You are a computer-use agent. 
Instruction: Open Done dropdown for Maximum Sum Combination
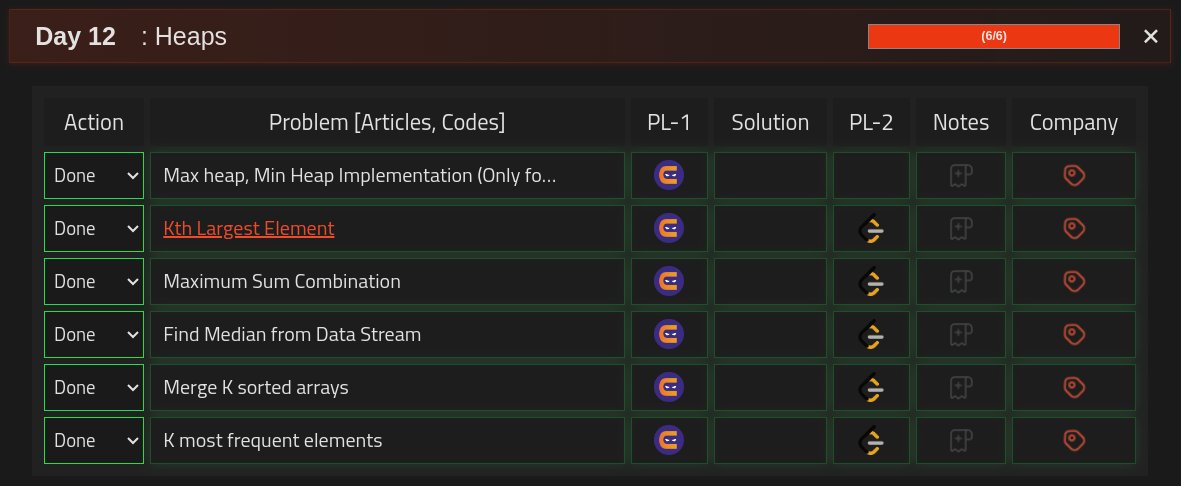coord(94,281)
